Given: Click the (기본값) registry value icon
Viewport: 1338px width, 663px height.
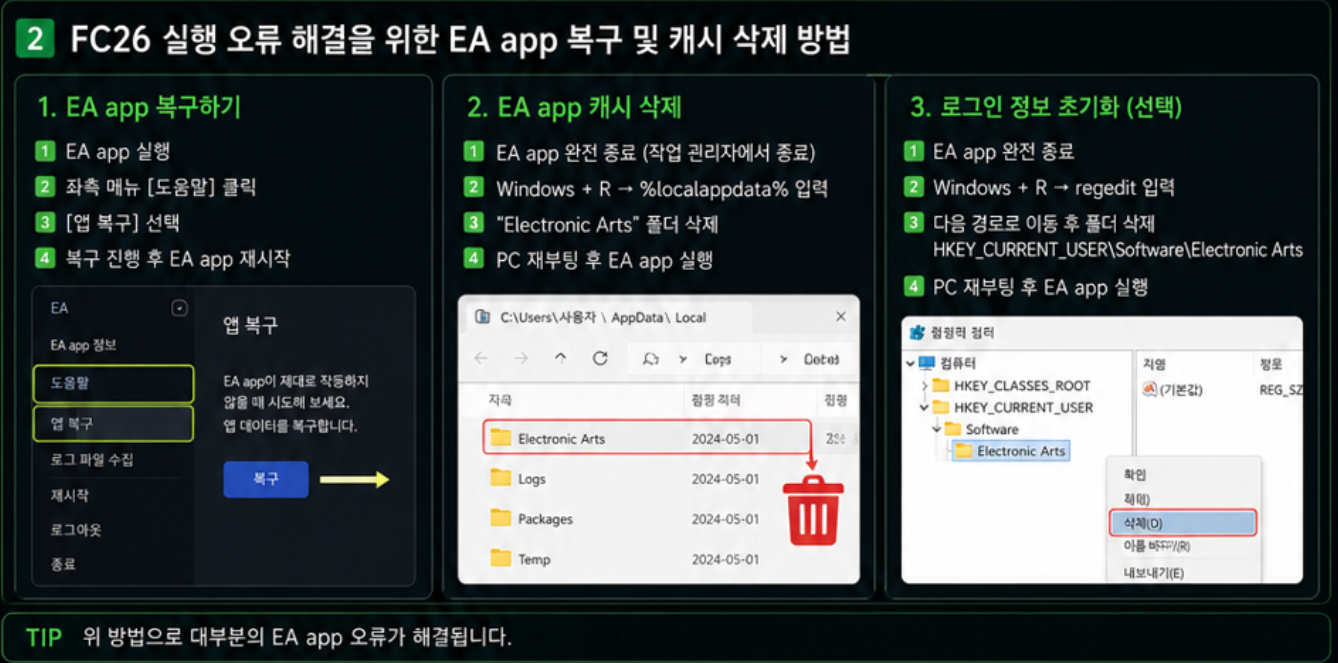Looking at the screenshot, I should coord(1150,390).
